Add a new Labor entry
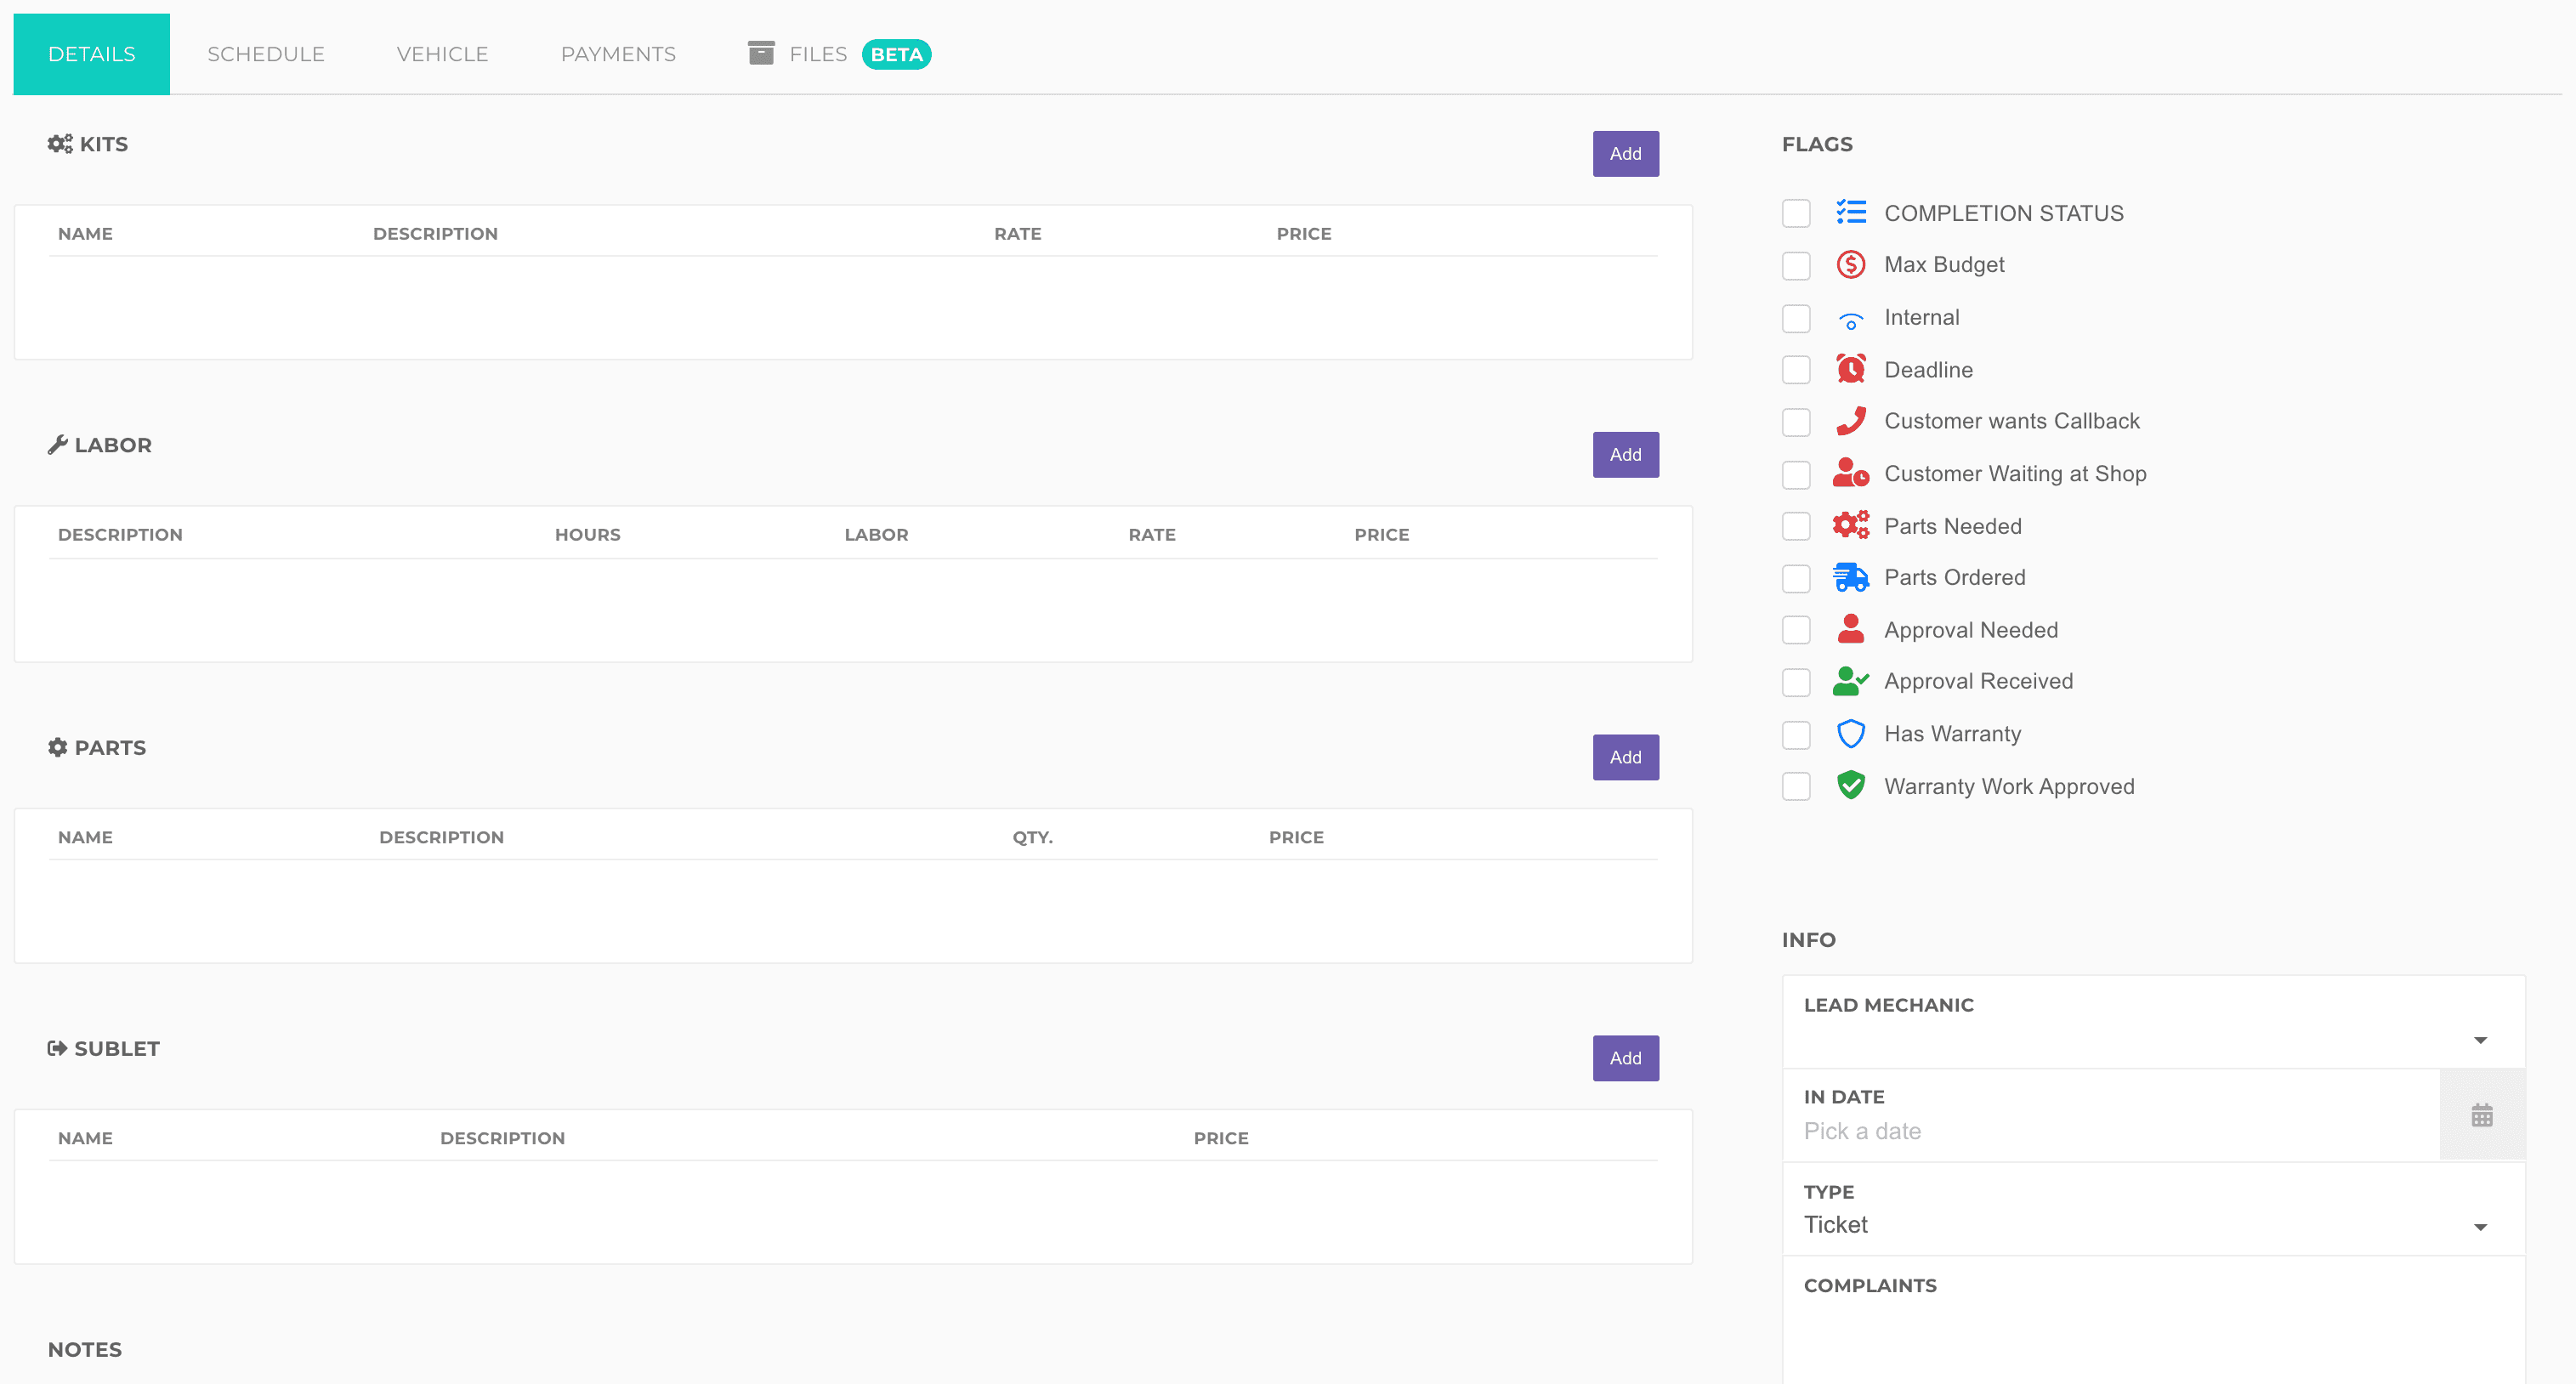This screenshot has width=2576, height=1384. tap(1625, 455)
